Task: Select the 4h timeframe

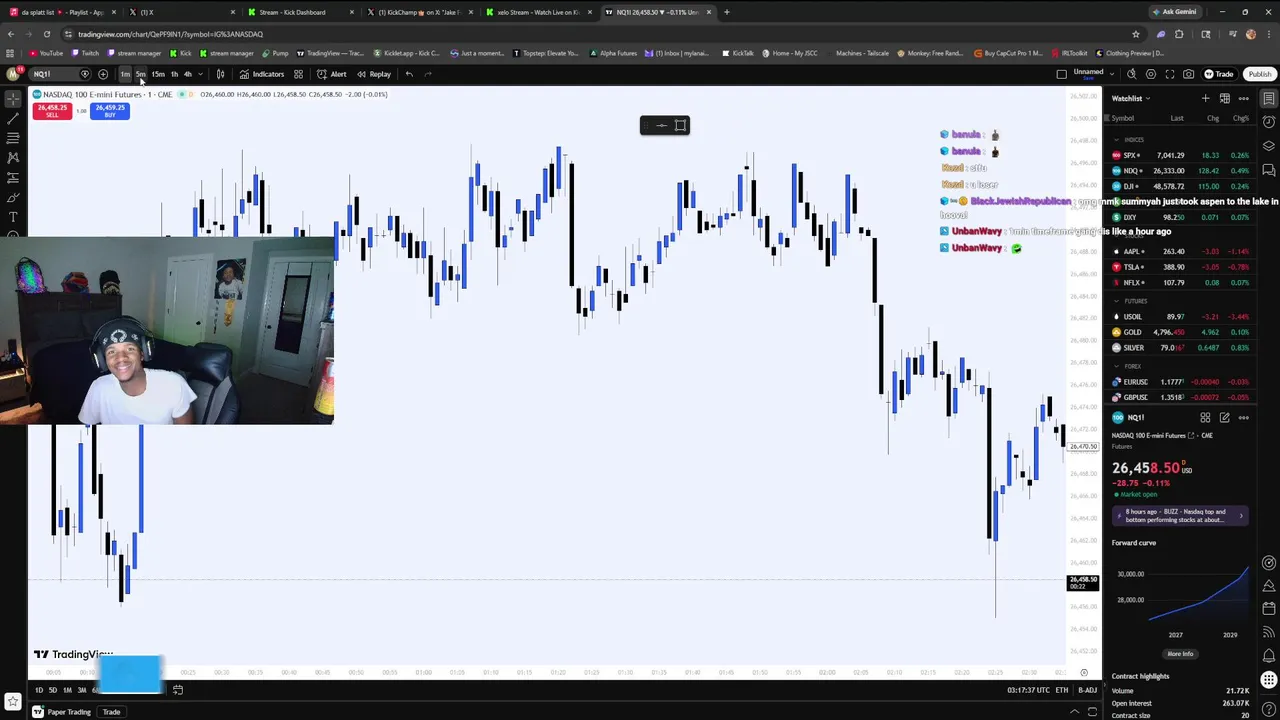Action: (187, 74)
